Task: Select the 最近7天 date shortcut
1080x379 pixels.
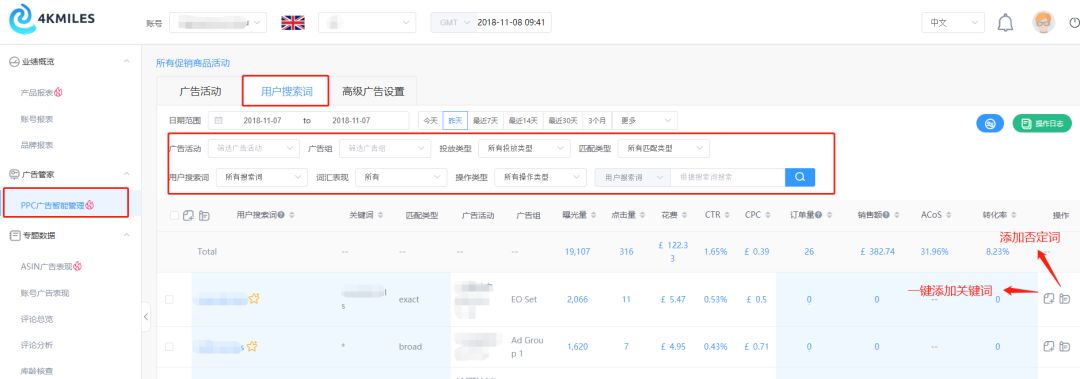Action: tap(486, 120)
